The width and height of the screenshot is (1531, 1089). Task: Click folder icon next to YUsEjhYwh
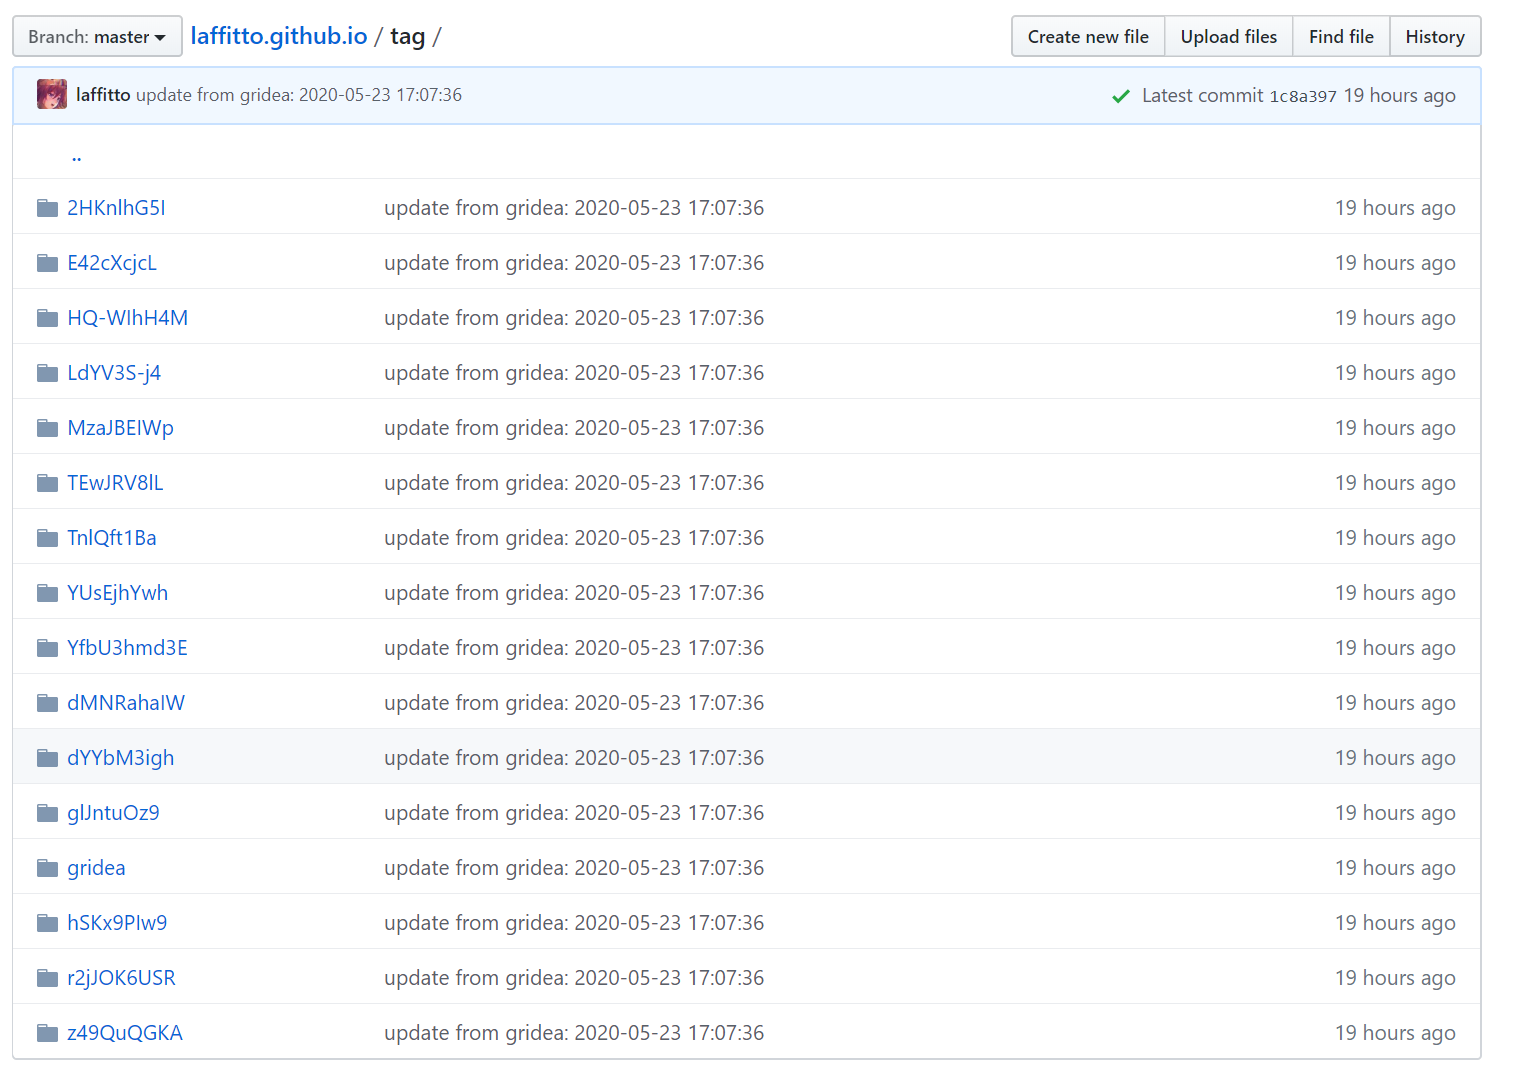47,593
